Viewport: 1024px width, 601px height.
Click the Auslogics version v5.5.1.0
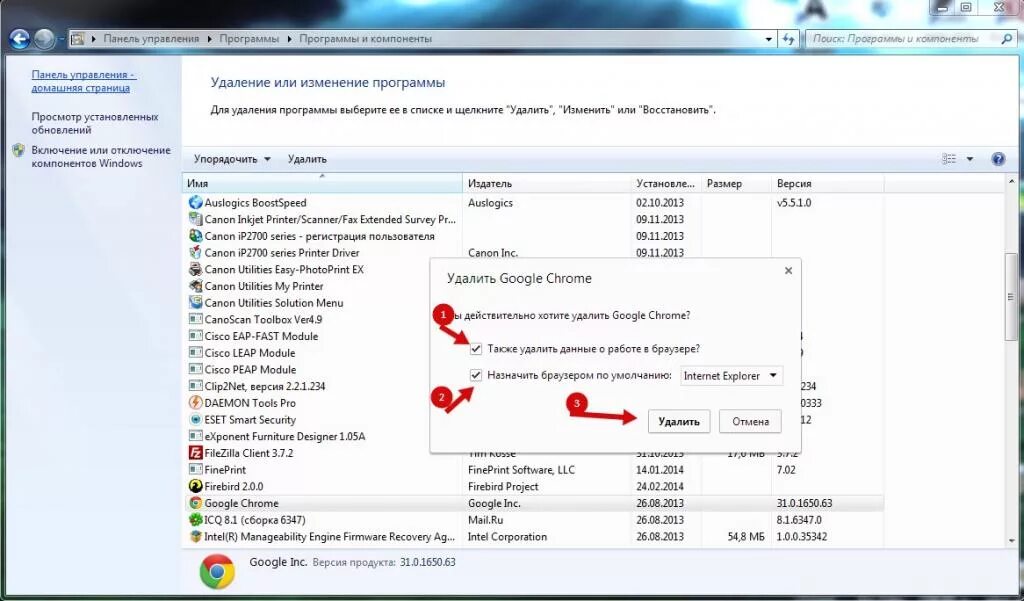coord(794,203)
